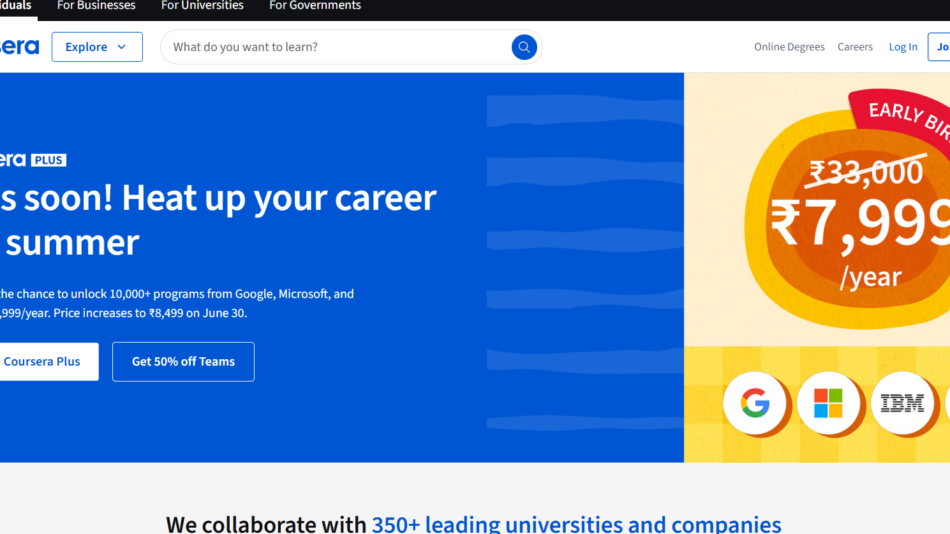950x534 pixels.
Task: Open '350+ leading universities and companies' link
Action: click(x=576, y=524)
